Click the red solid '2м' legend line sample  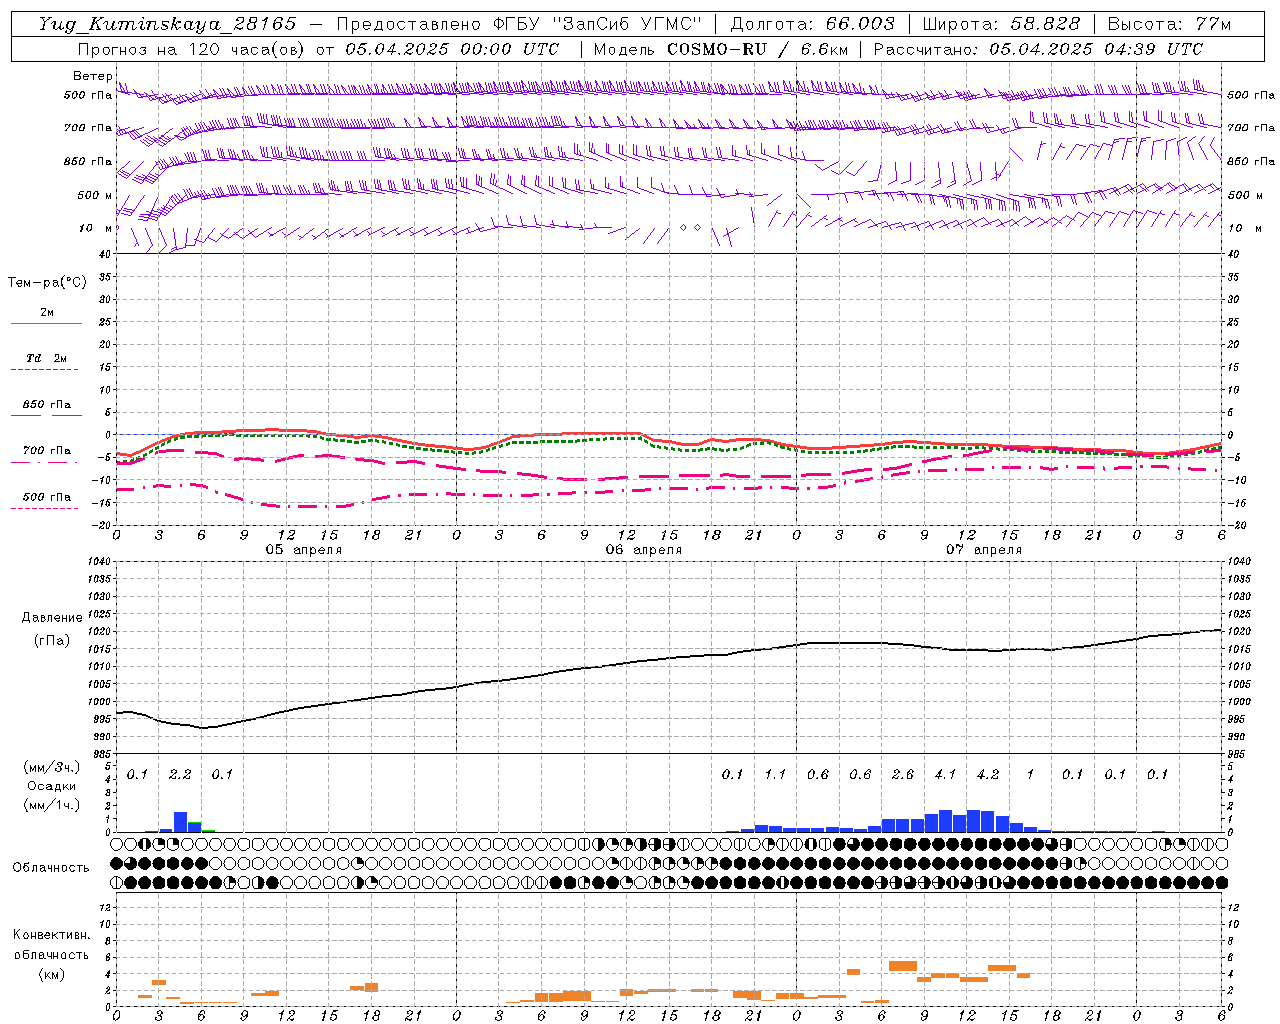[x=46, y=323]
